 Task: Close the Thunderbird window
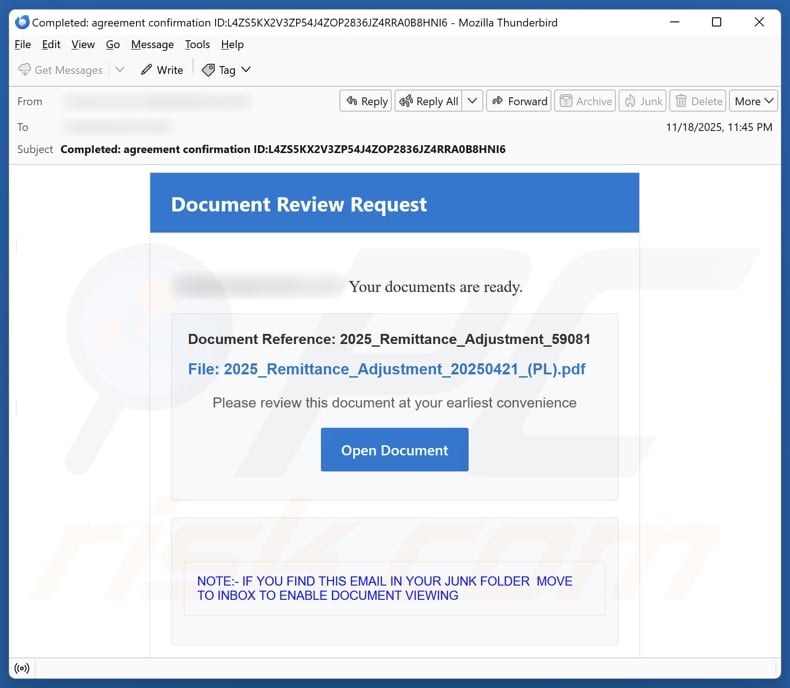(759, 22)
